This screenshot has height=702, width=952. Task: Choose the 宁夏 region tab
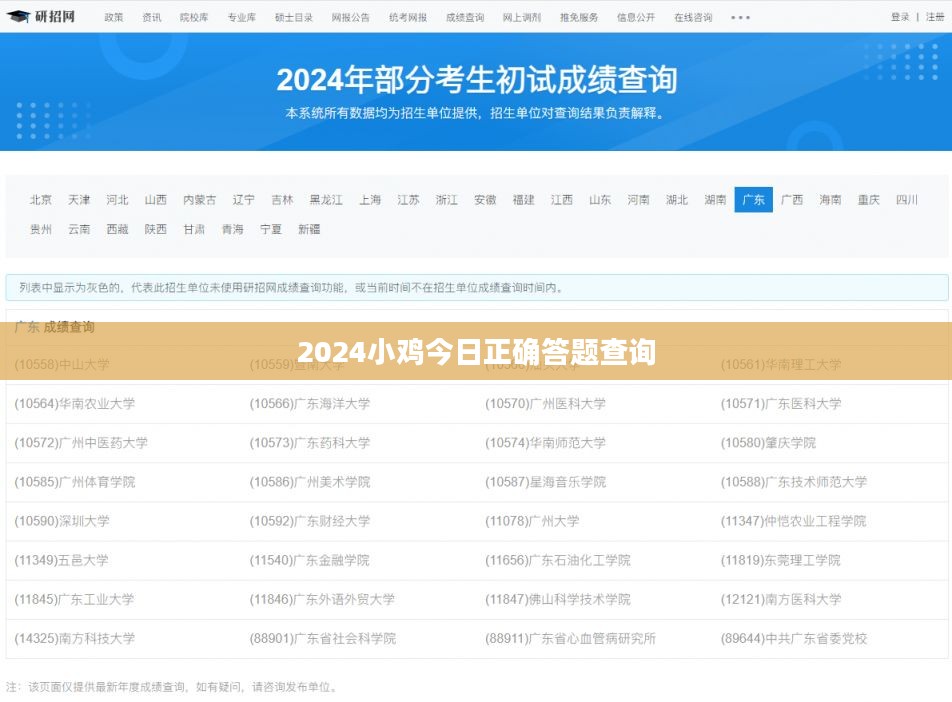coord(271,230)
